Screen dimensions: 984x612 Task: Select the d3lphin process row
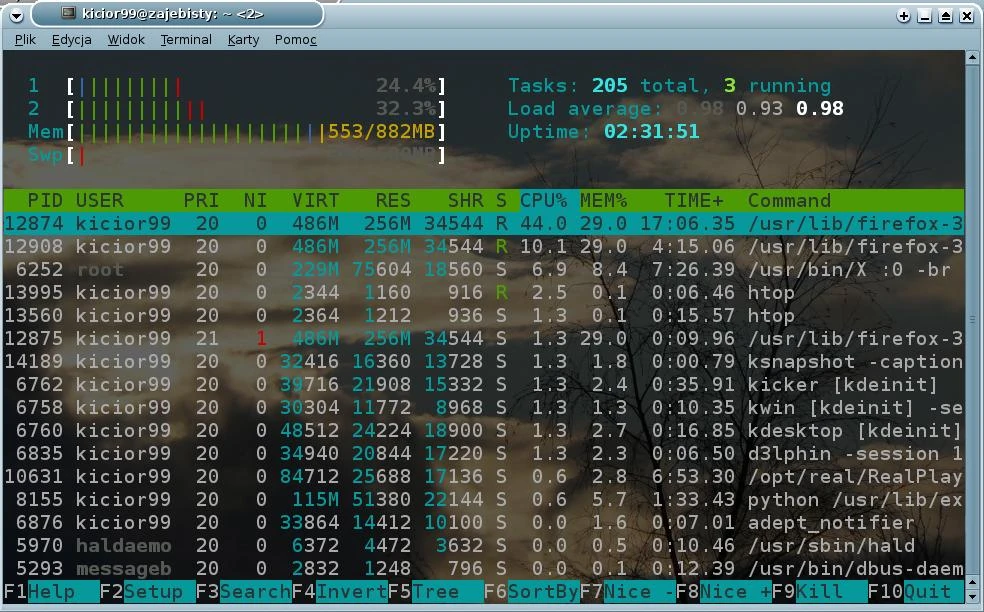[x=483, y=453]
